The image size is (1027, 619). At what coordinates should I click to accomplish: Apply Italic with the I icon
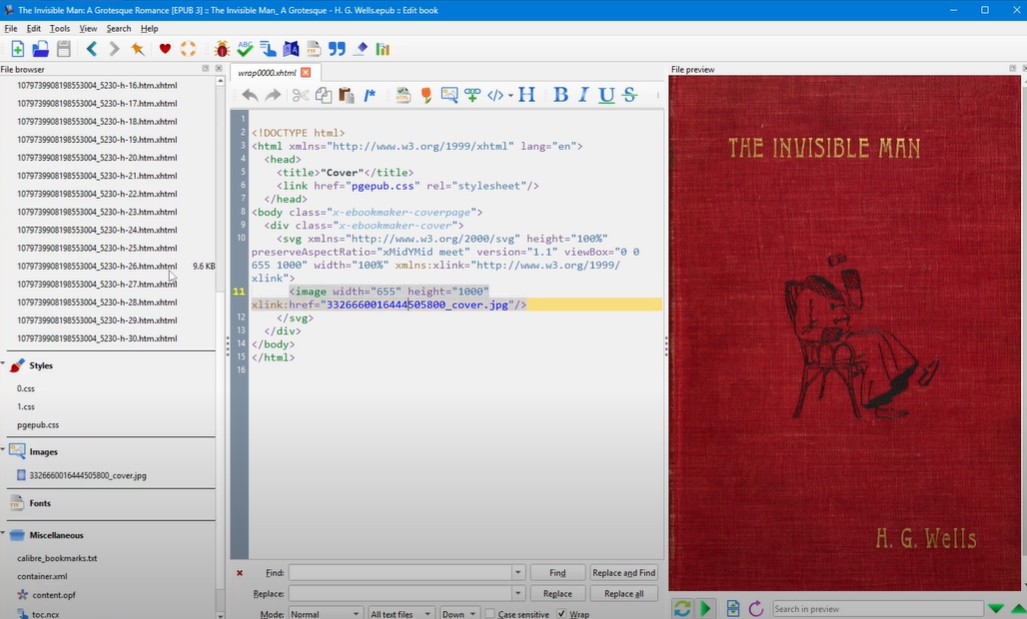point(583,95)
